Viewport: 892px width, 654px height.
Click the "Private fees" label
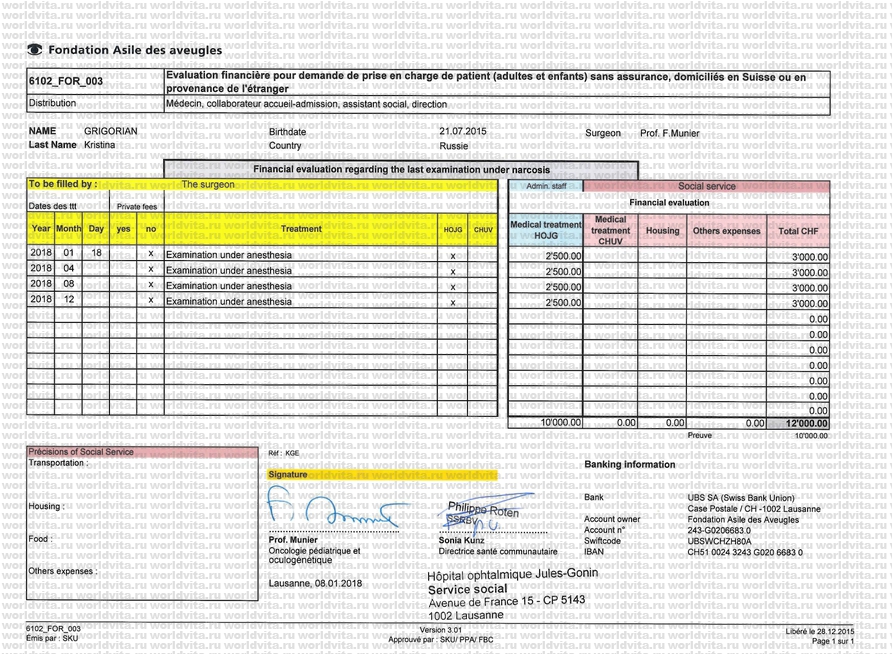pos(137,206)
